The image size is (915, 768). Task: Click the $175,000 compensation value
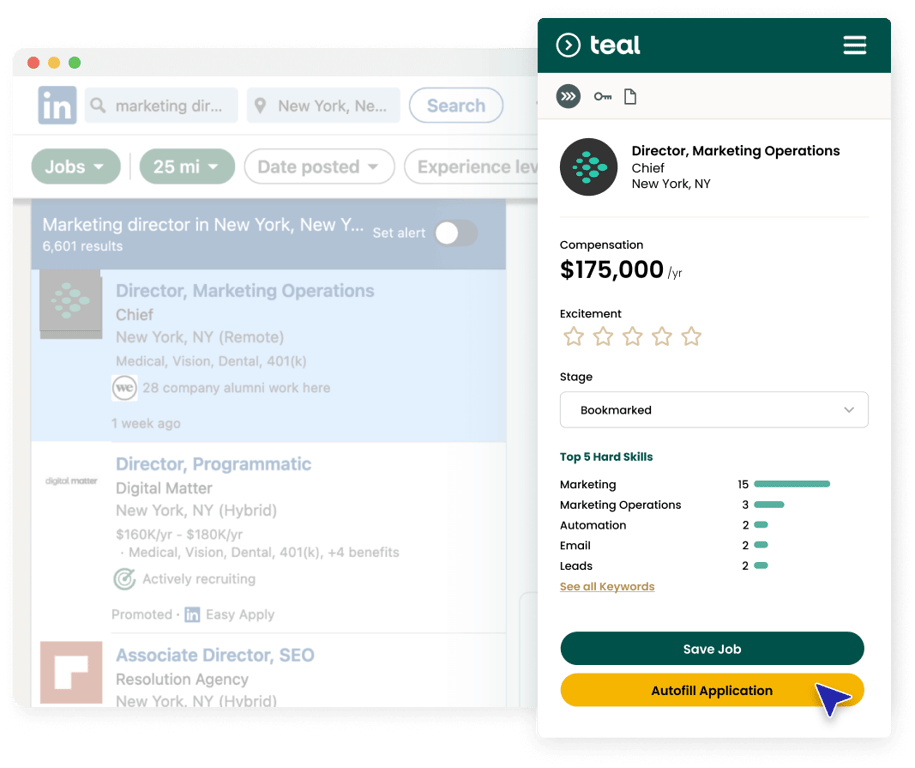[612, 270]
